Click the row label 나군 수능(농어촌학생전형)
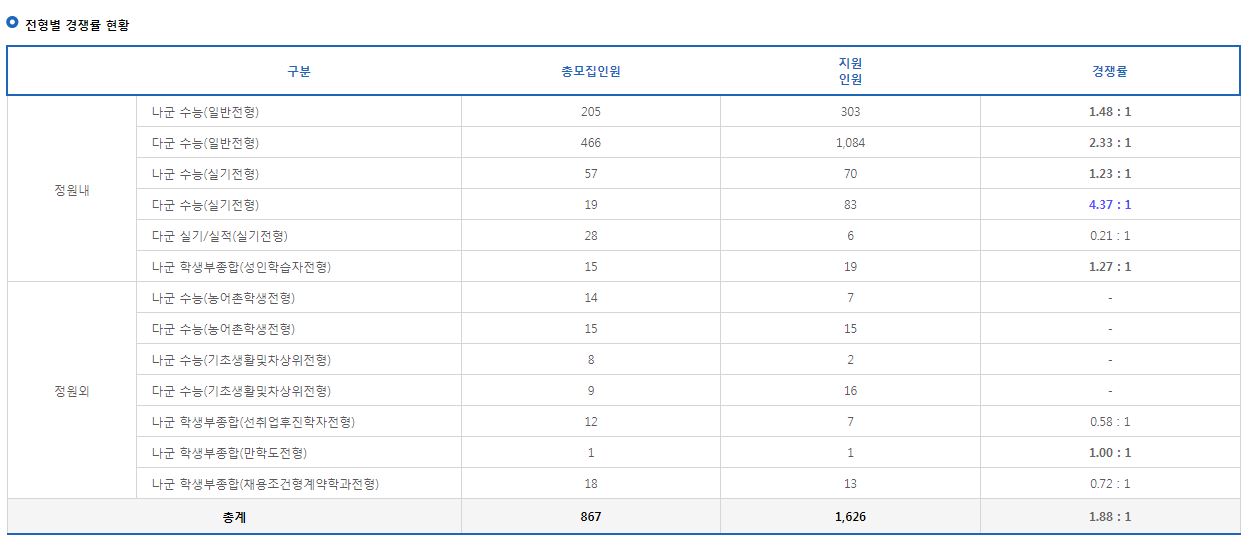Screen dimensions: 1257x548 coord(223,298)
